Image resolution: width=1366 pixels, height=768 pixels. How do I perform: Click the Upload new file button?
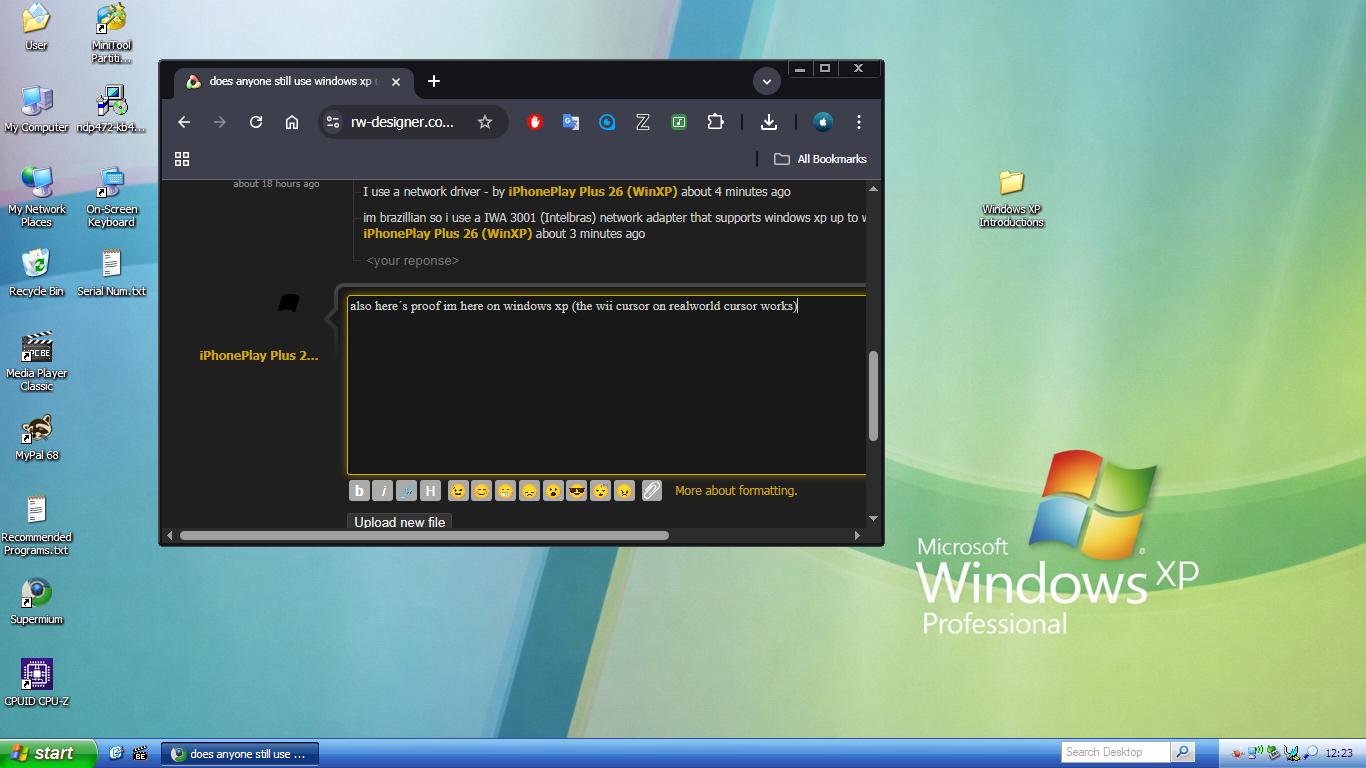point(400,522)
